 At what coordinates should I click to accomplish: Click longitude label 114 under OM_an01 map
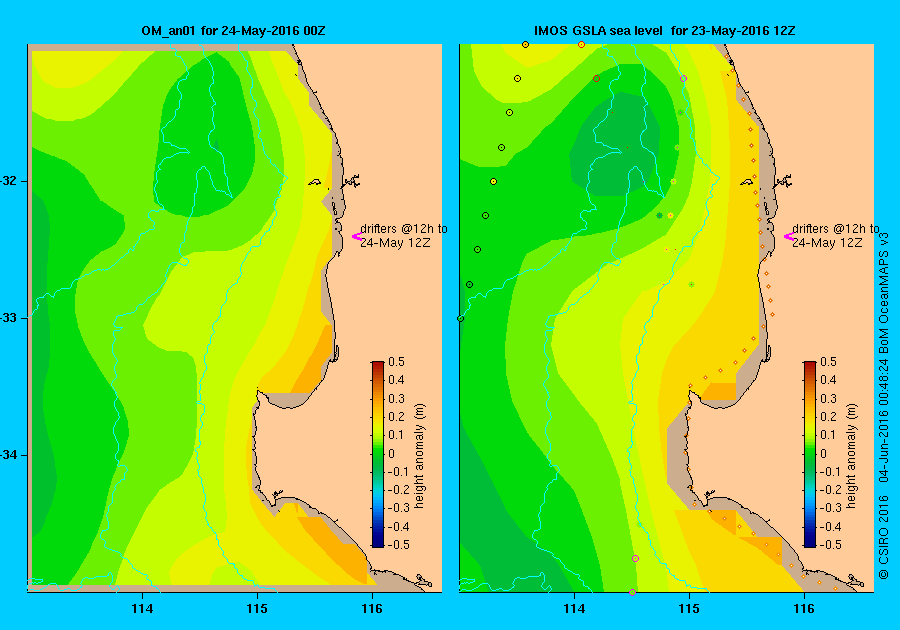click(x=142, y=609)
